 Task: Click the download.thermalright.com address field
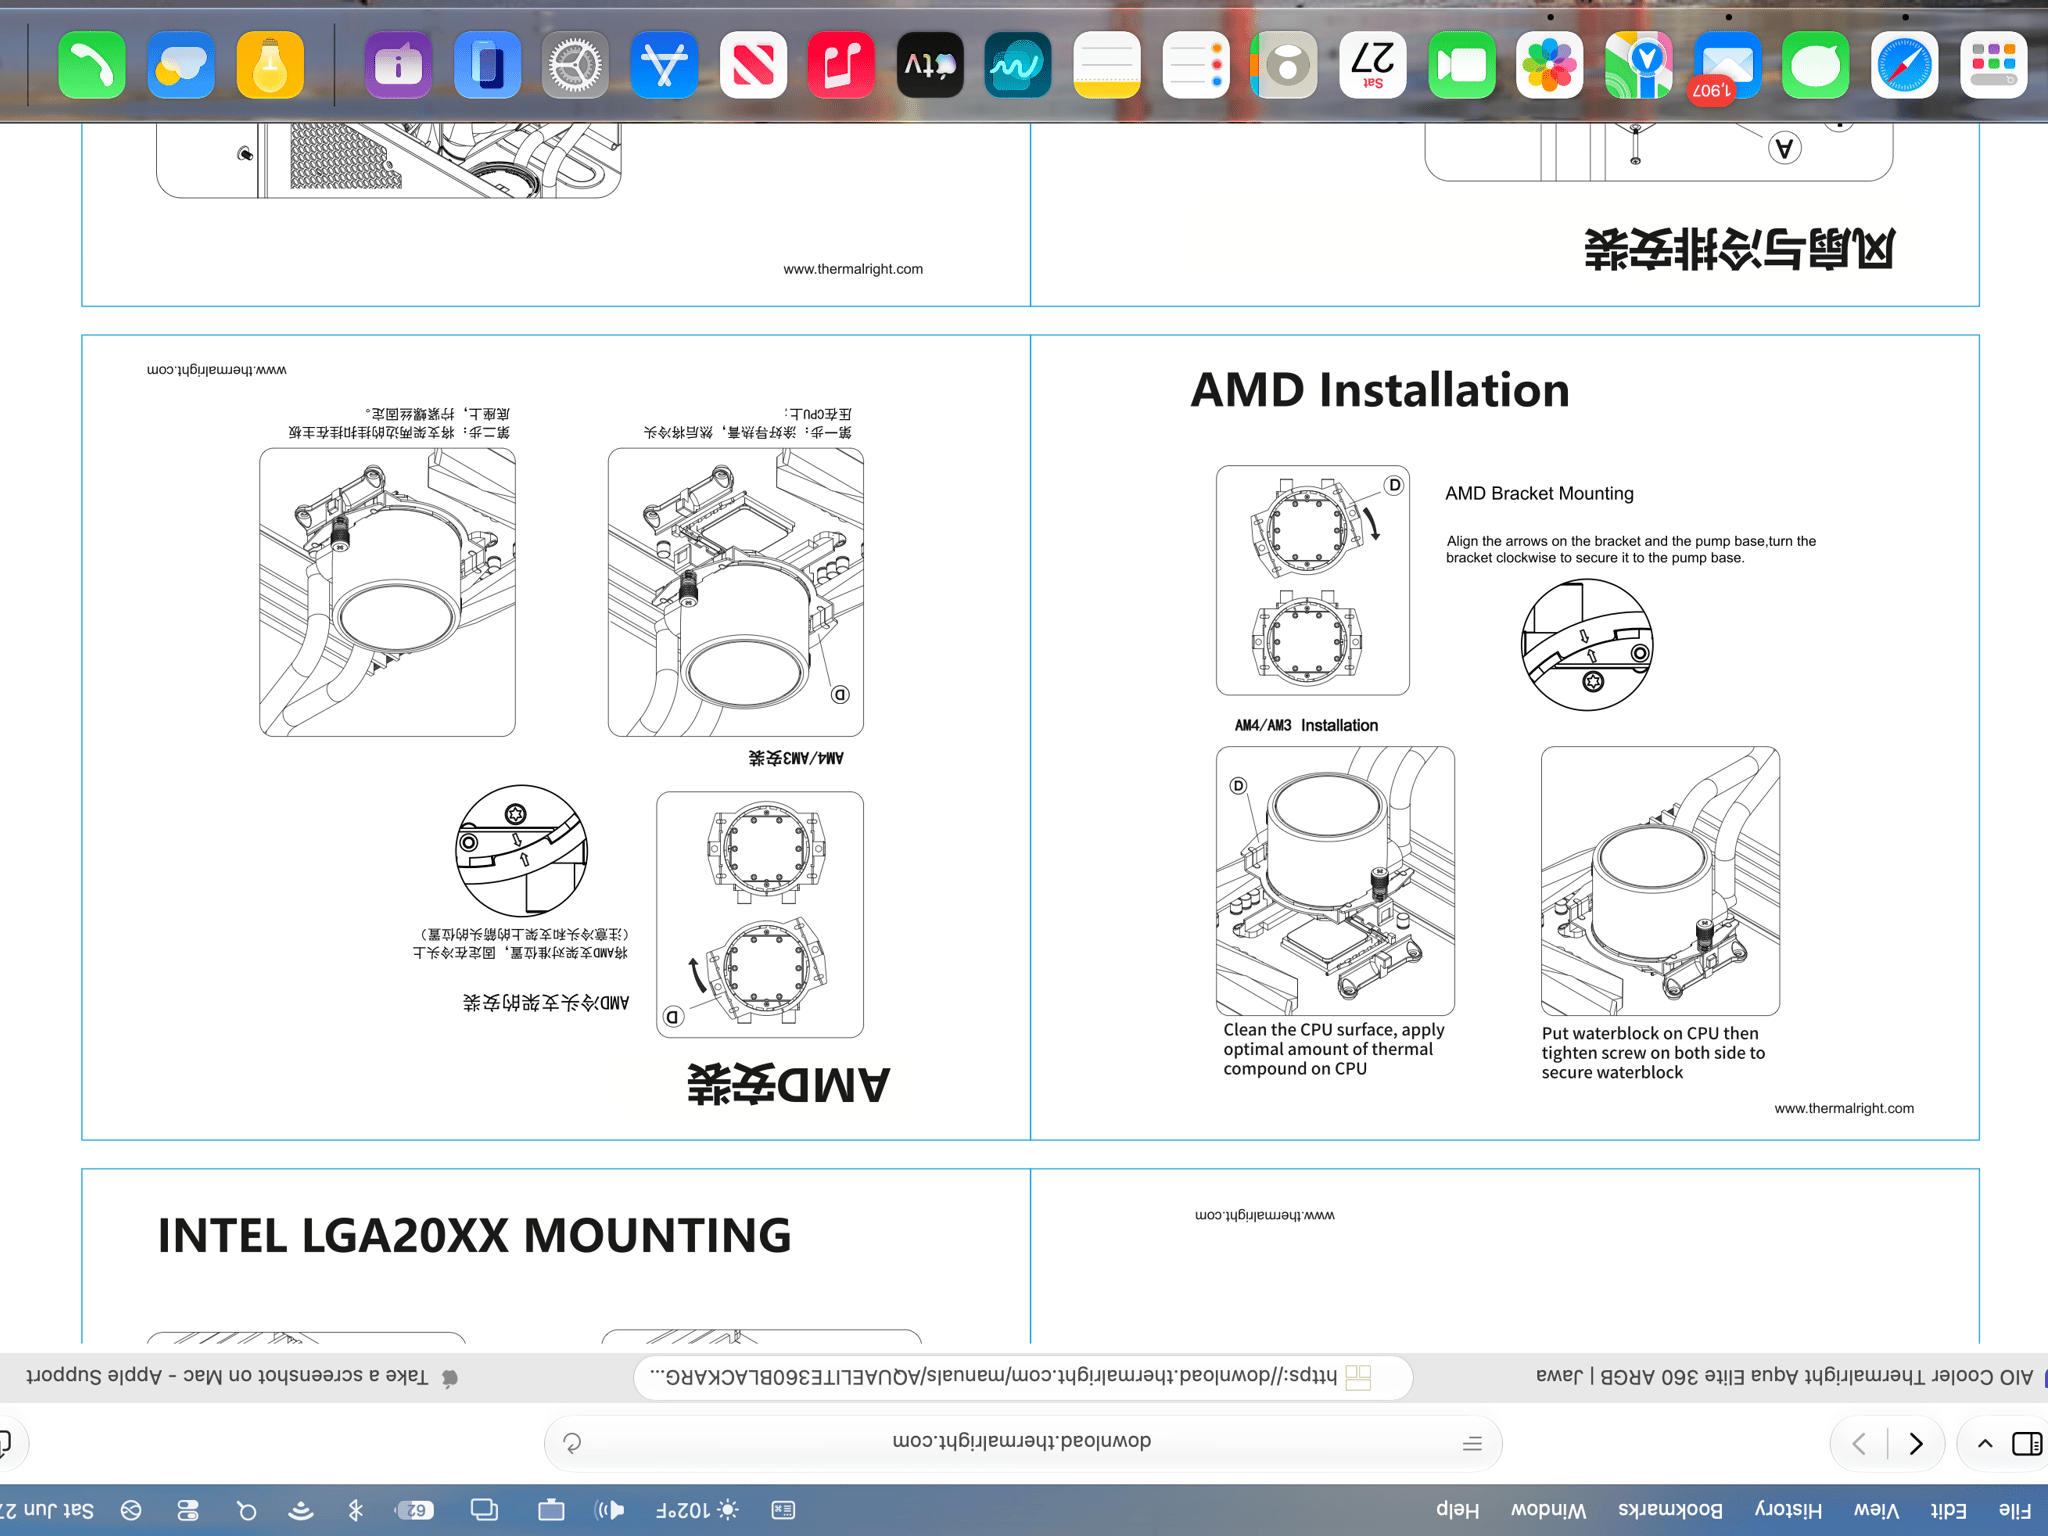[1022, 1442]
